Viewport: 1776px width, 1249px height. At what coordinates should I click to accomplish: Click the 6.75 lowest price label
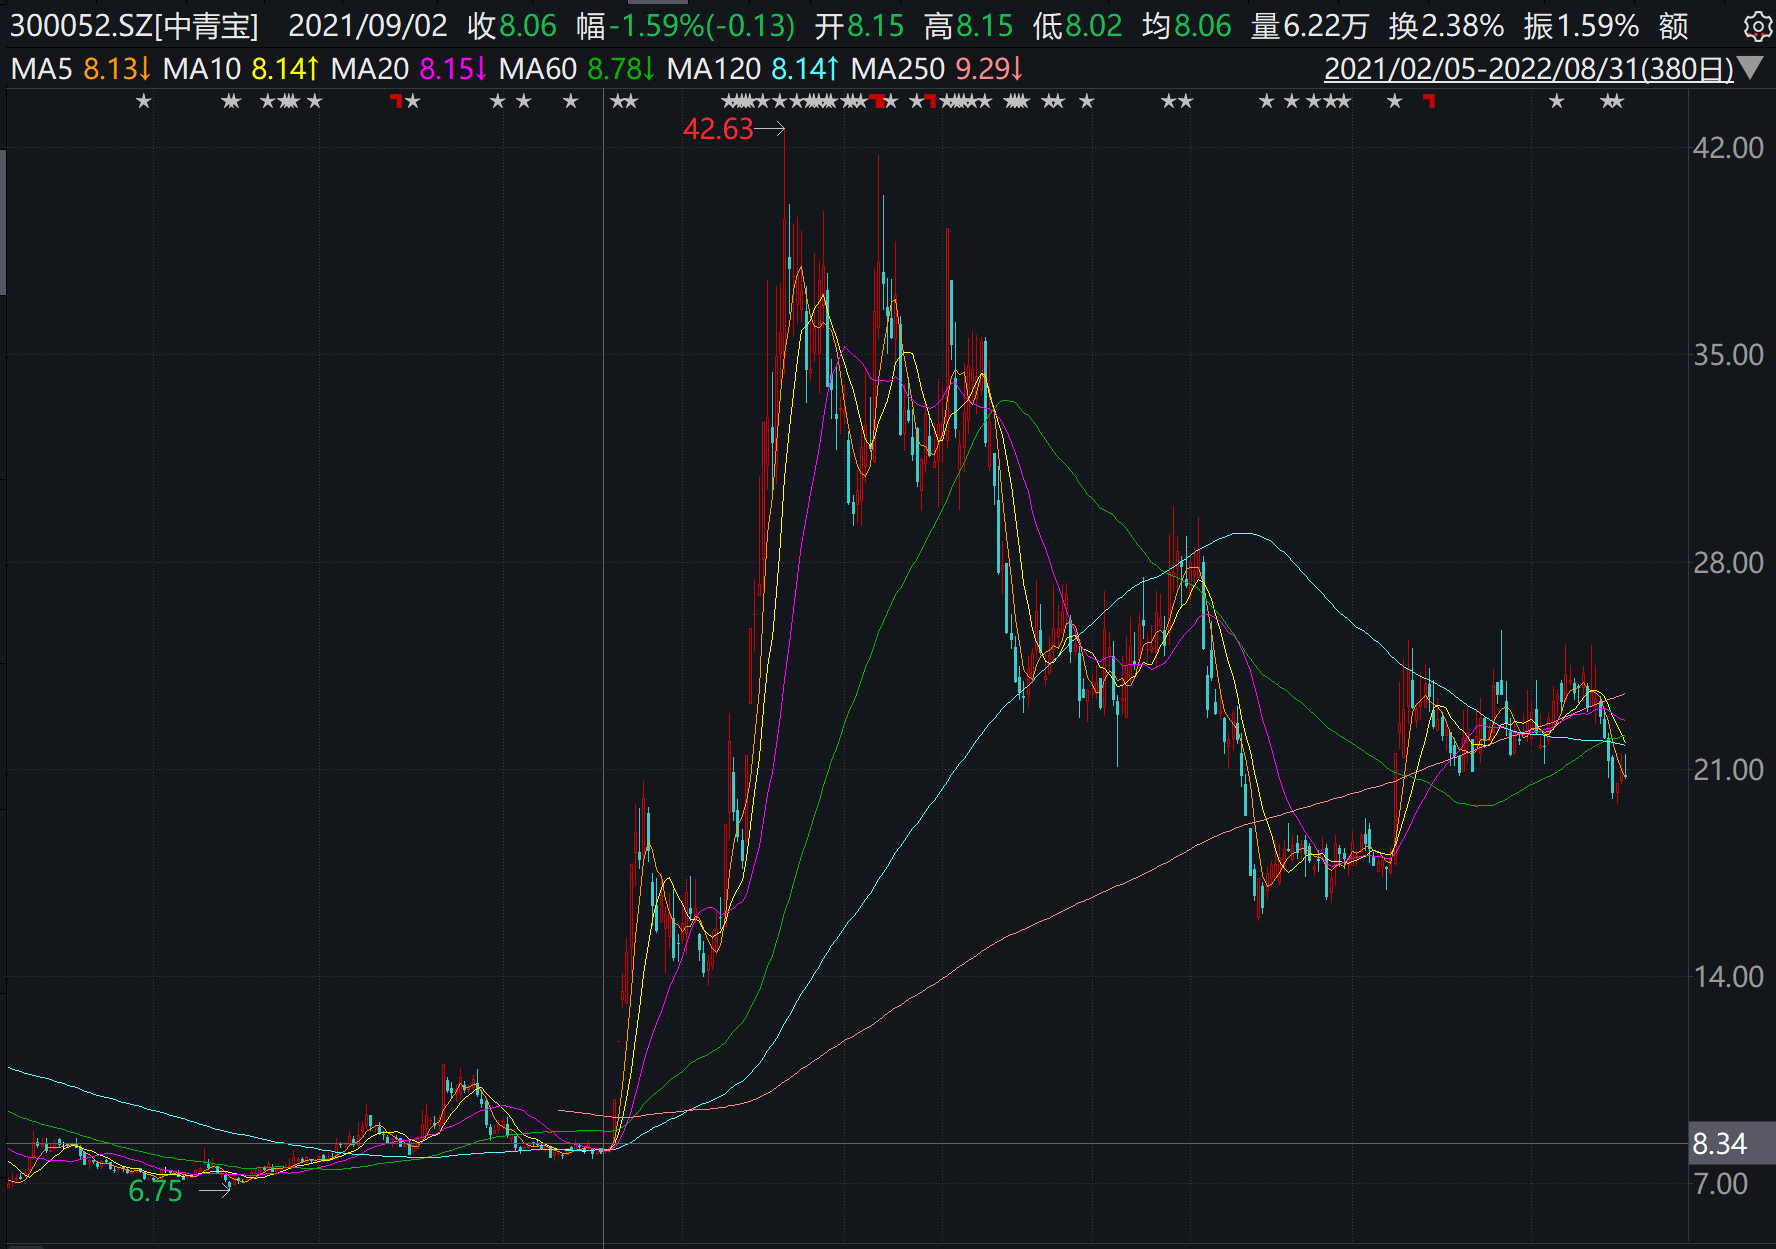155,1191
